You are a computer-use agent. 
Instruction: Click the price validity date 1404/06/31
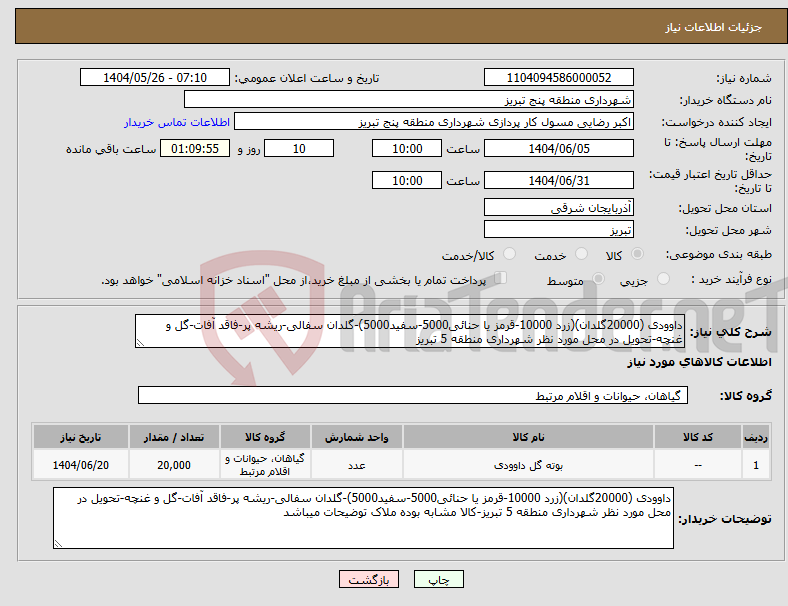click(559, 180)
